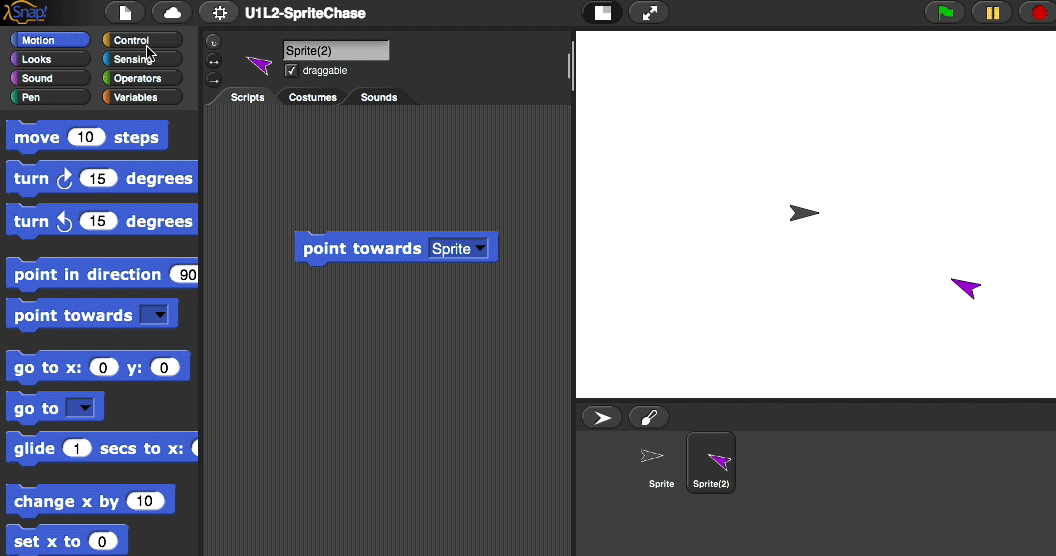Select the Sensing palette category

tap(142, 59)
